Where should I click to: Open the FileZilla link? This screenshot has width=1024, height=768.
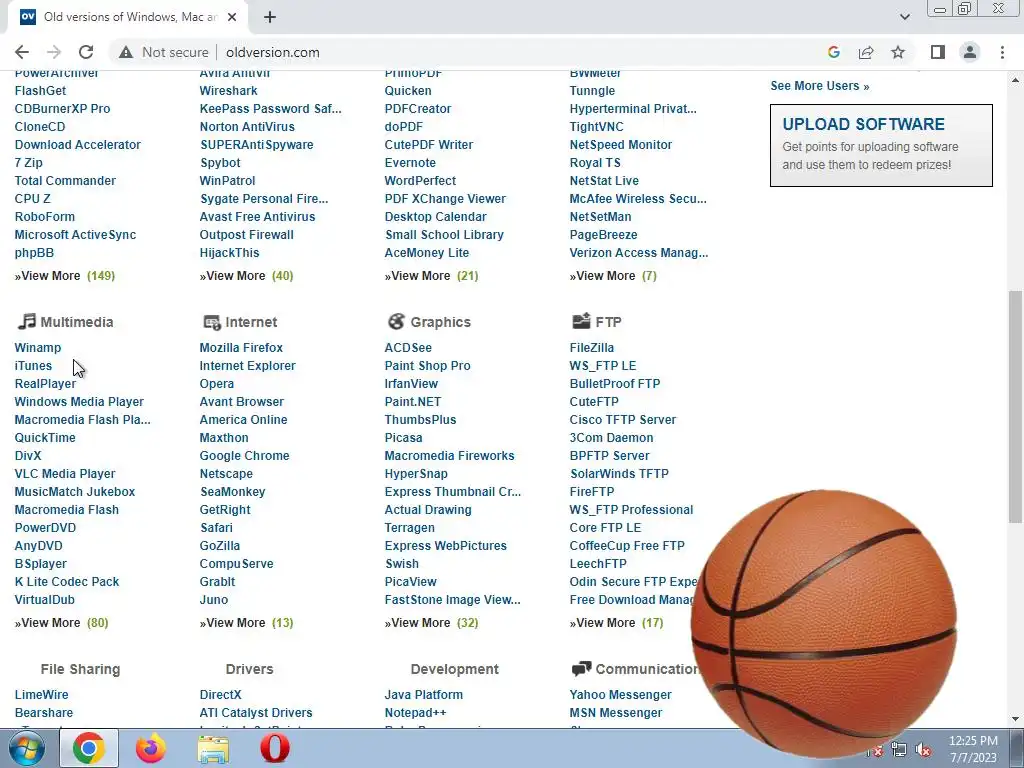tap(592, 347)
